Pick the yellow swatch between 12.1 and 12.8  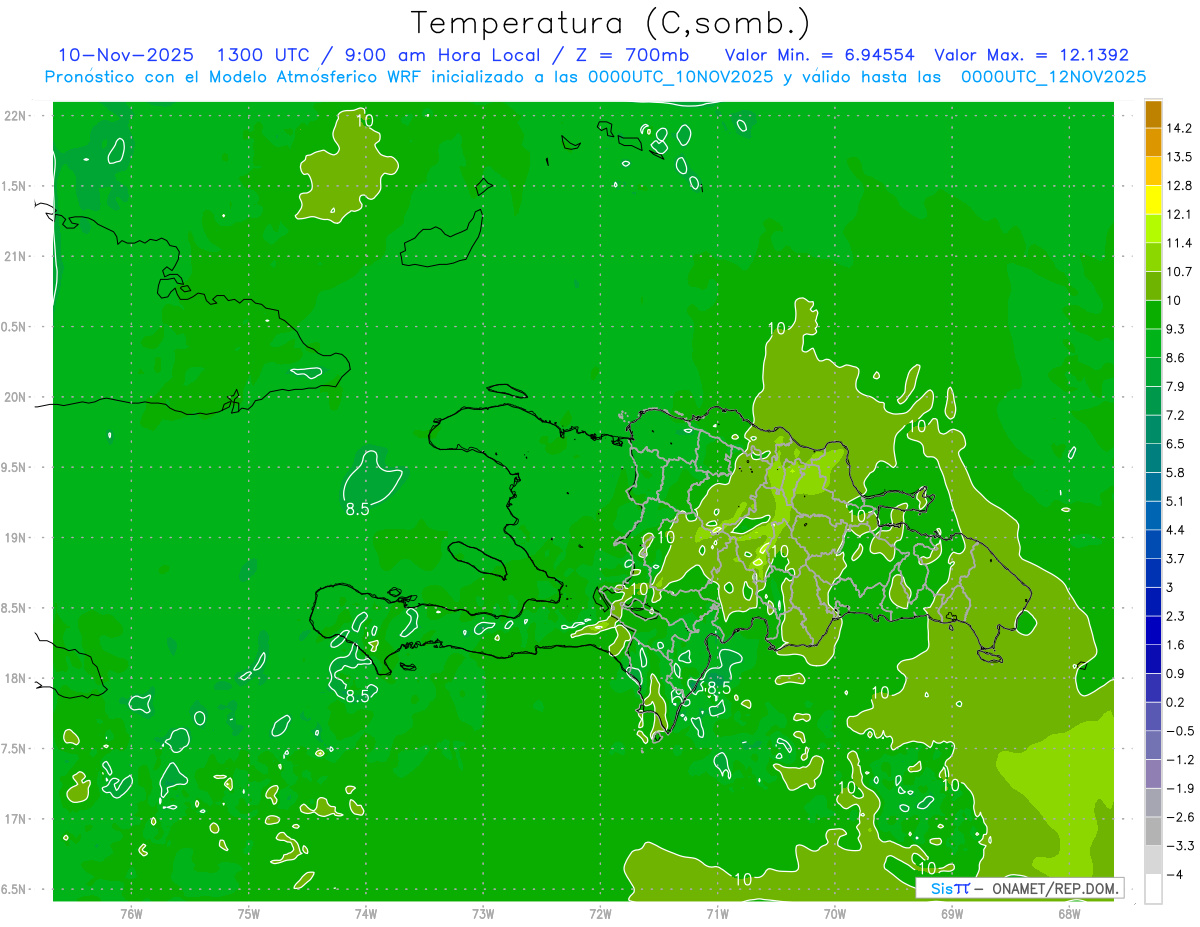point(1153,200)
